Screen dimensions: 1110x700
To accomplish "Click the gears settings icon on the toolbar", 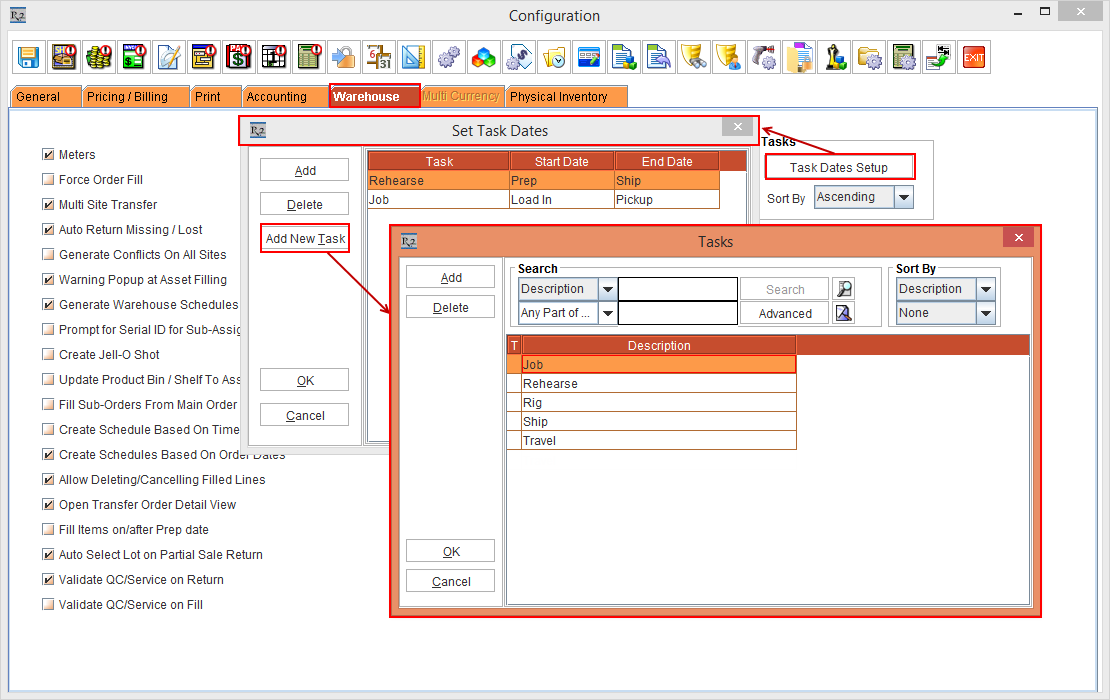I will pos(449,57).
